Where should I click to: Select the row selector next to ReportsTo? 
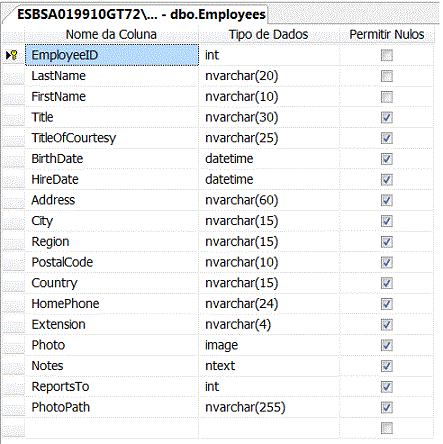[x=13, y=387]
